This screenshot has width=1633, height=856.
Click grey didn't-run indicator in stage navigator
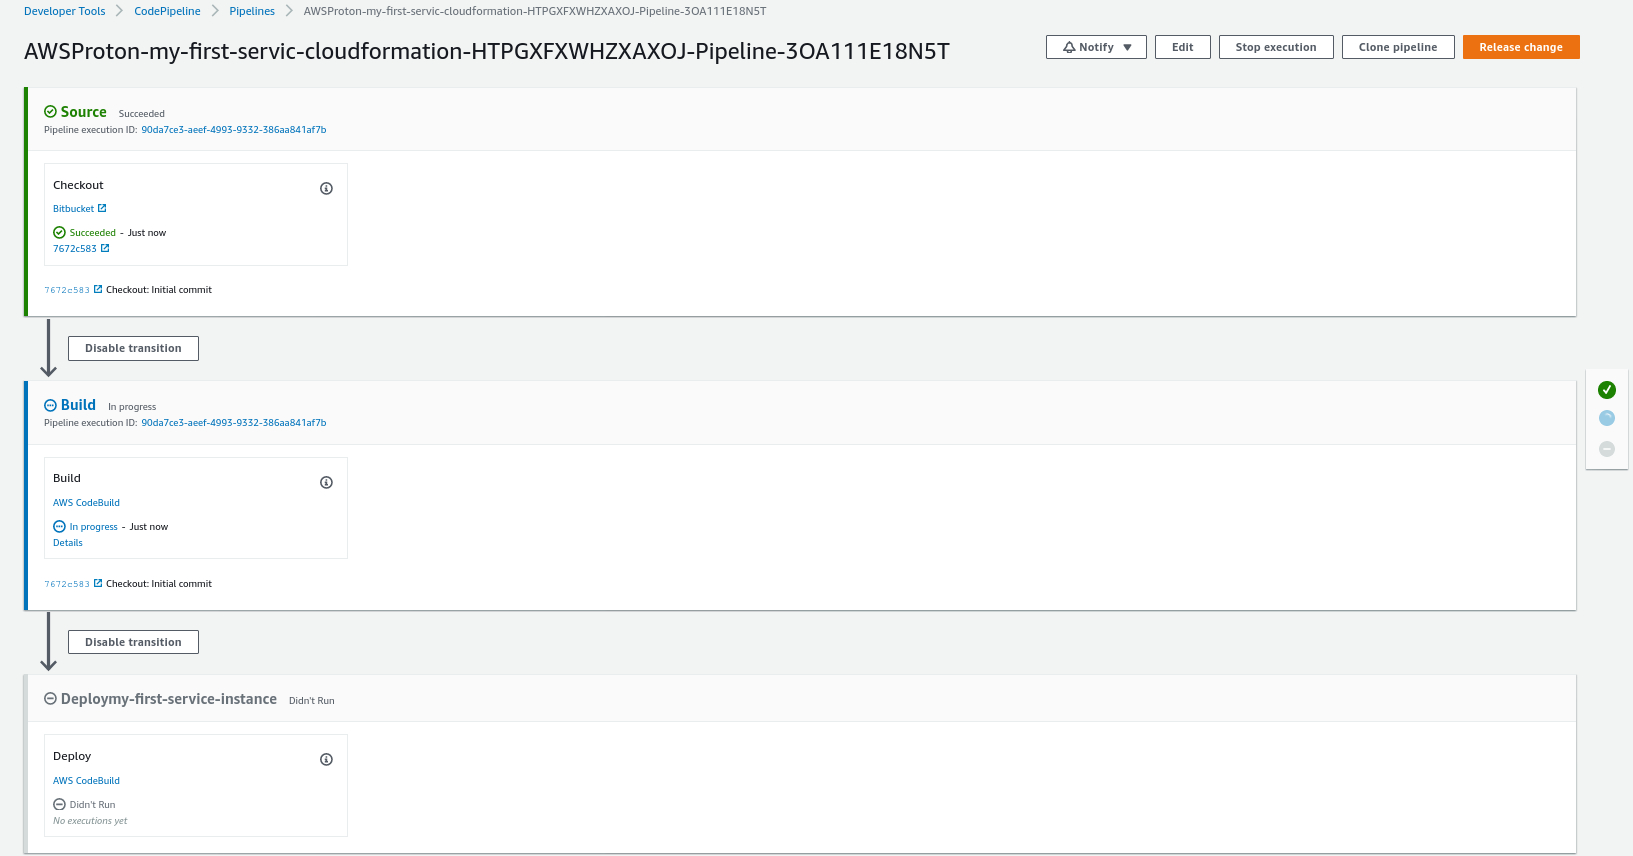coord(1607,449)
